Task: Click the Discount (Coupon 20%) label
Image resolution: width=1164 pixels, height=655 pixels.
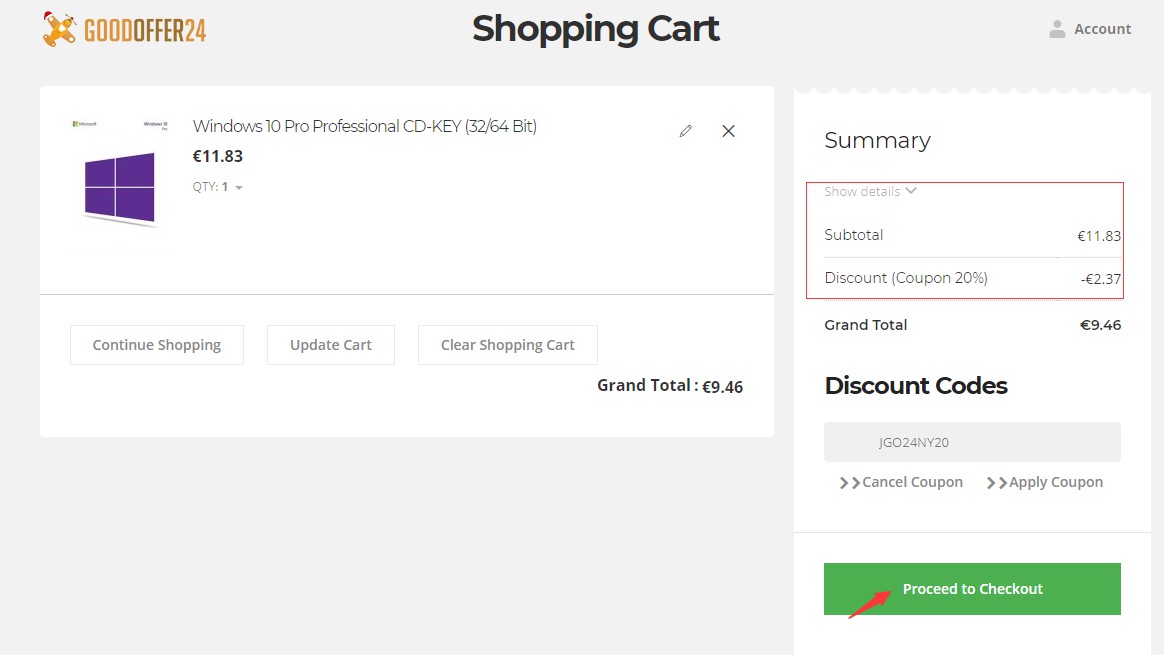Action: click(x=906, y=278)
